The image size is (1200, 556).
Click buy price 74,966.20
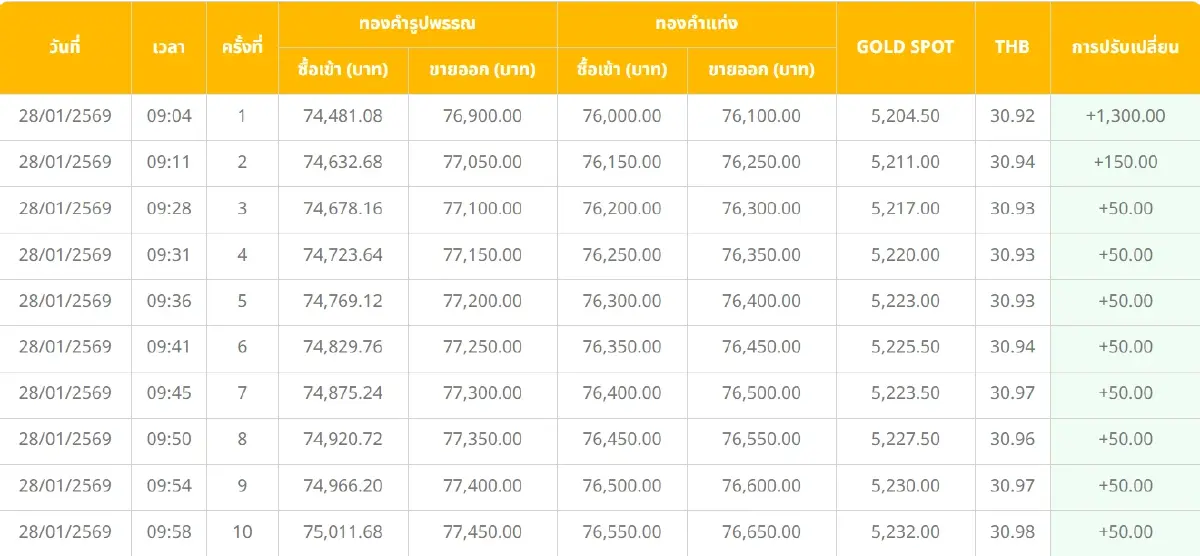pyautogui.click(x=343, y=486)
